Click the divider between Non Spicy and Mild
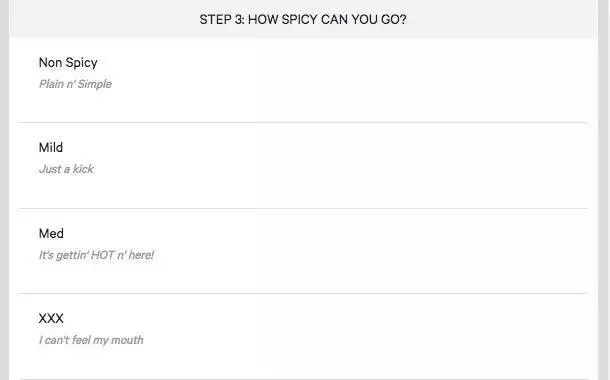610x380 pixels. click(x=303, y=123)
